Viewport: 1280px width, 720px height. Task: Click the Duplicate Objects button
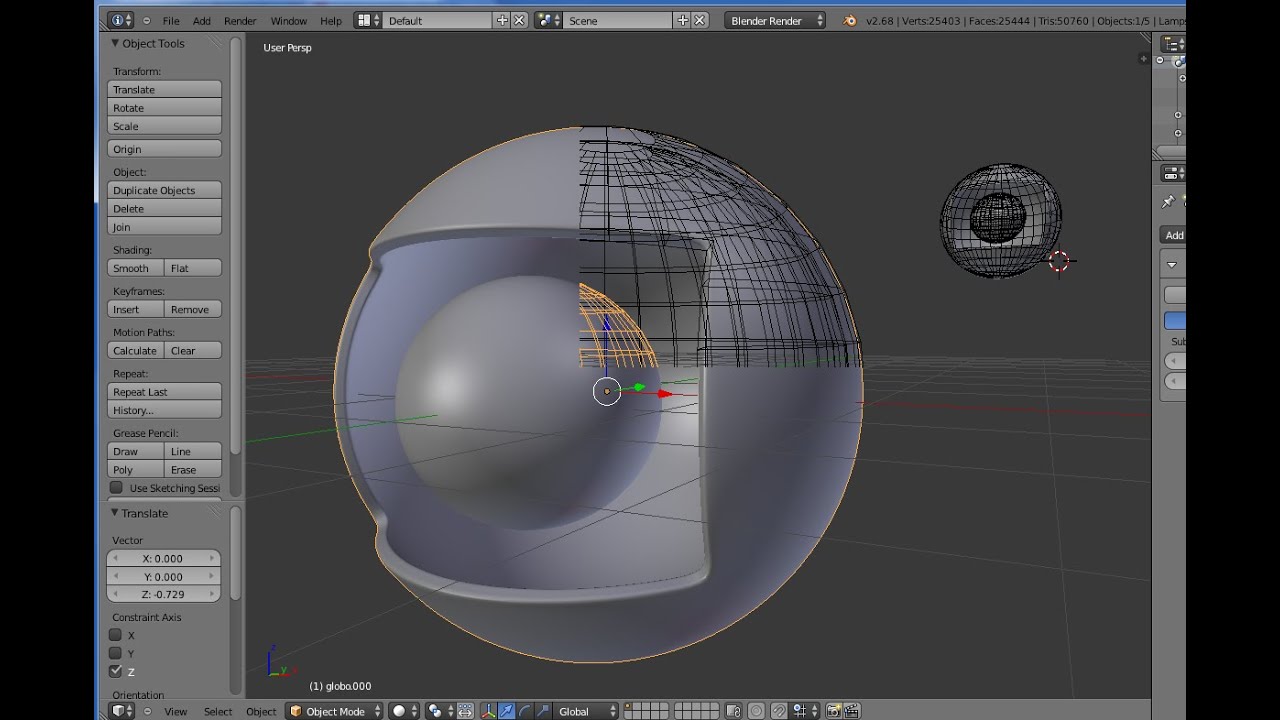point(164,190)
